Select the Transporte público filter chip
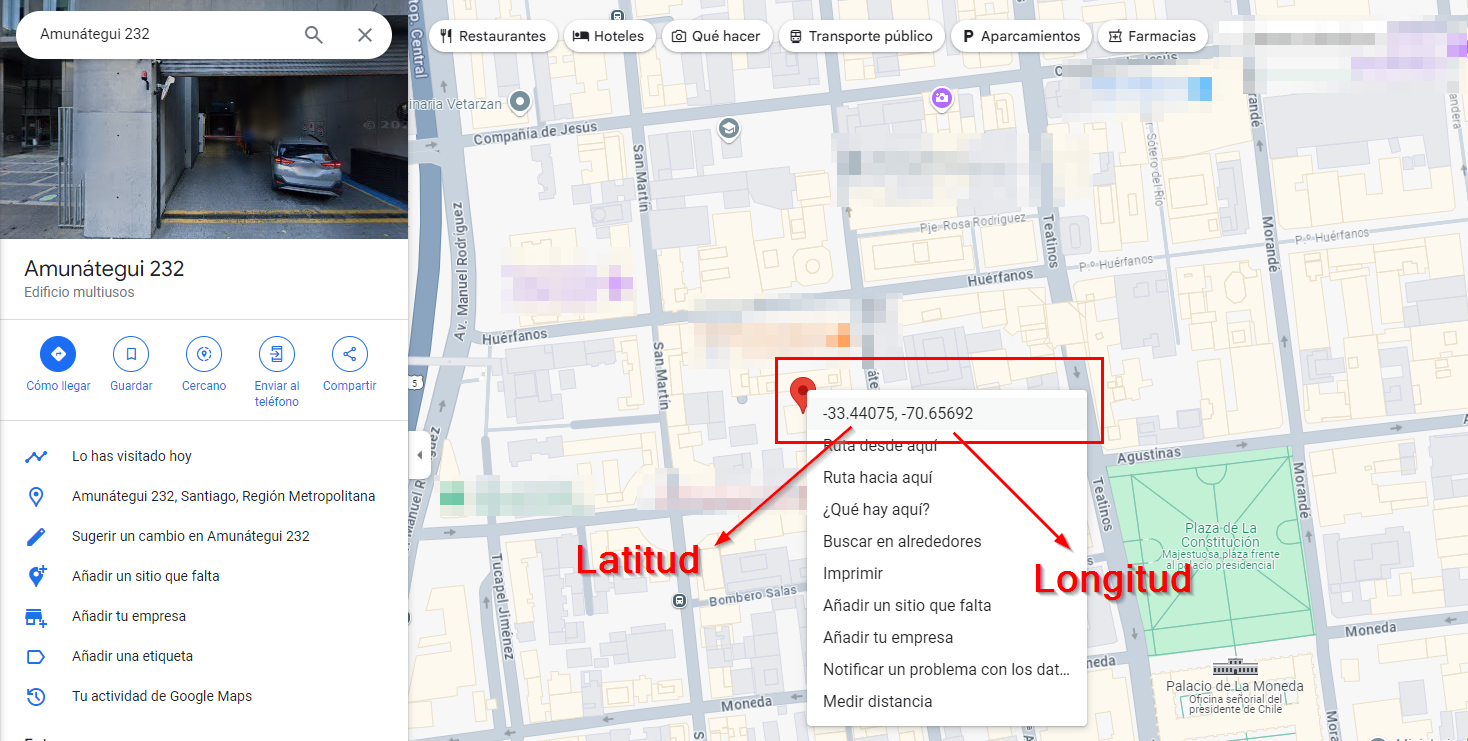The height and width of the screenshot is (741, 1468). coord(860,36)
